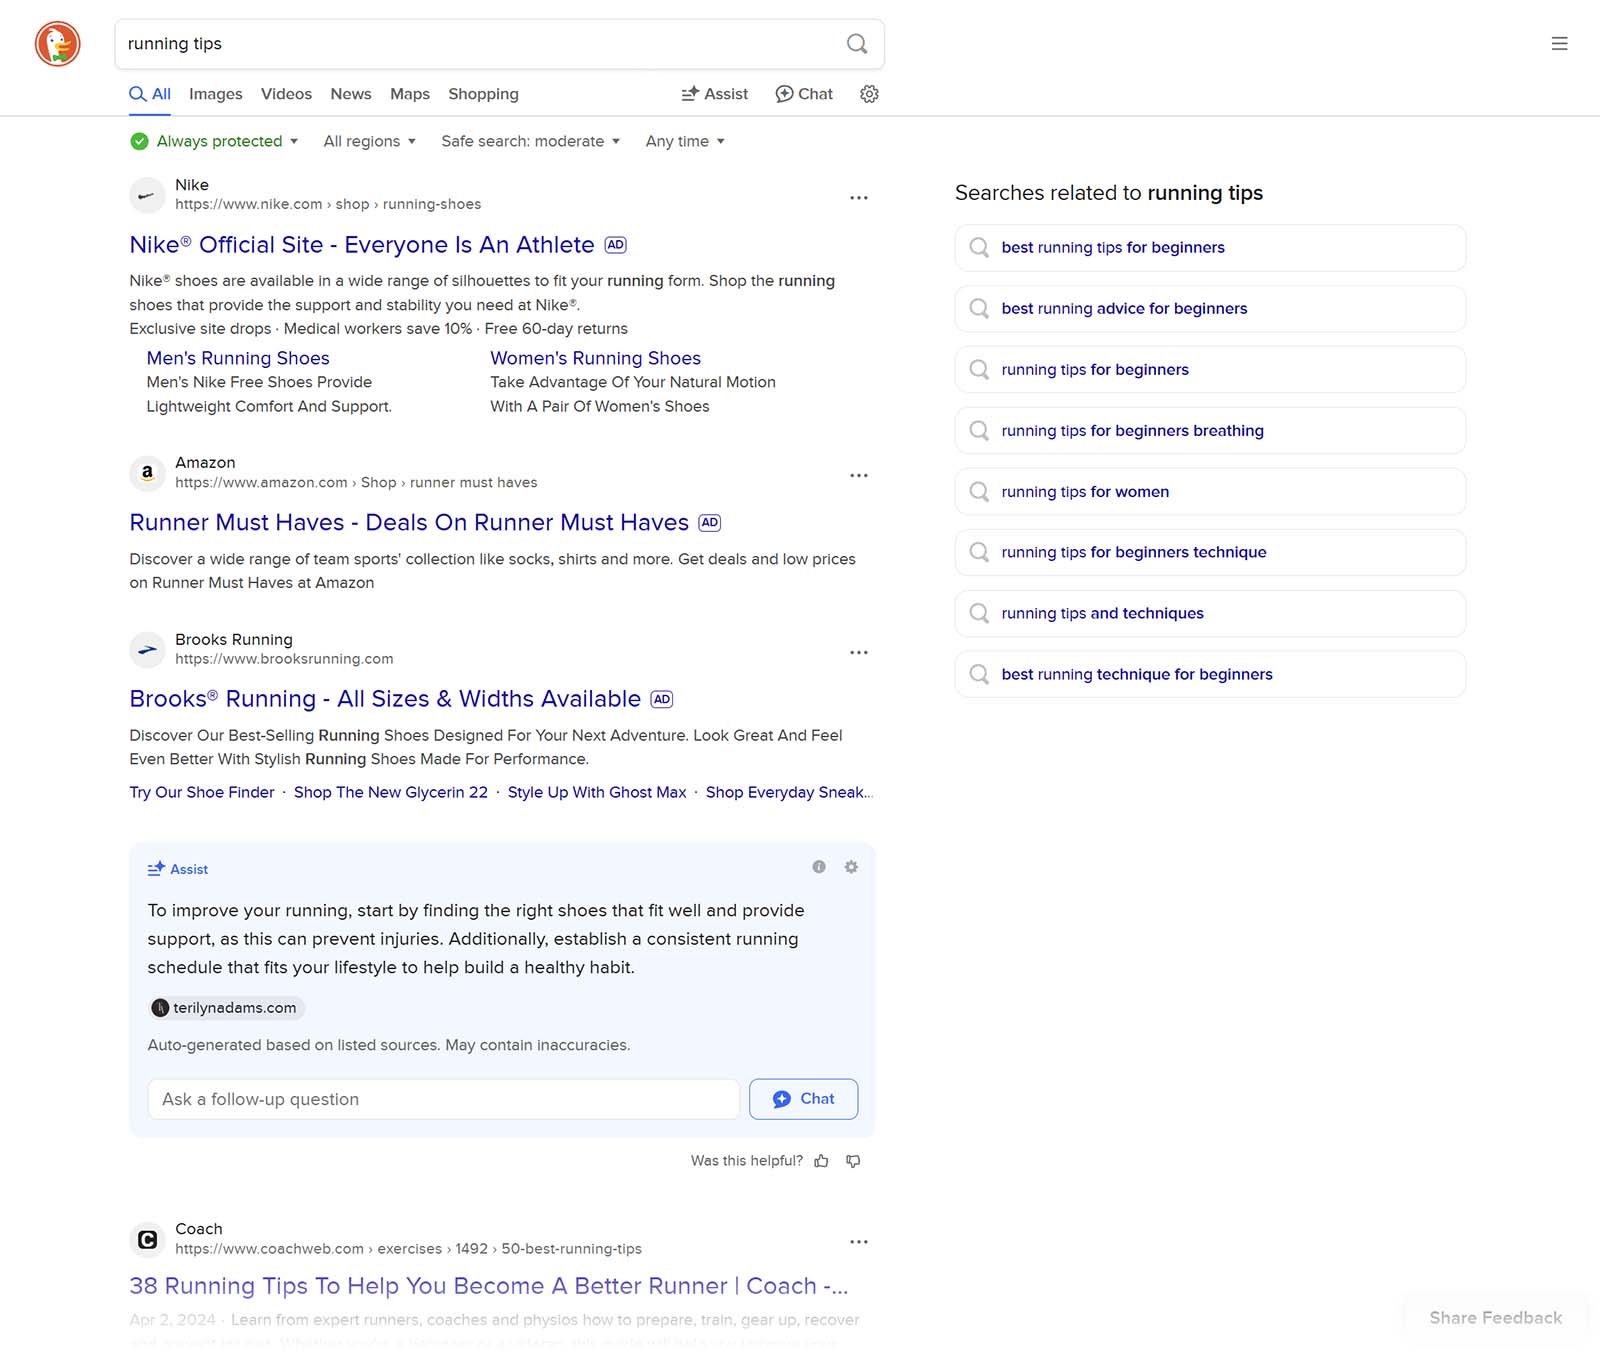Open the Assist info icon
This screenshot has width=1600, height=1355.
[x=819, y=867]
